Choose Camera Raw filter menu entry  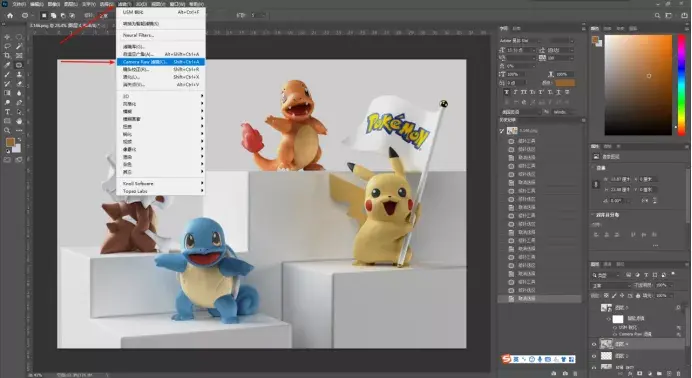[x=161, y=62]
